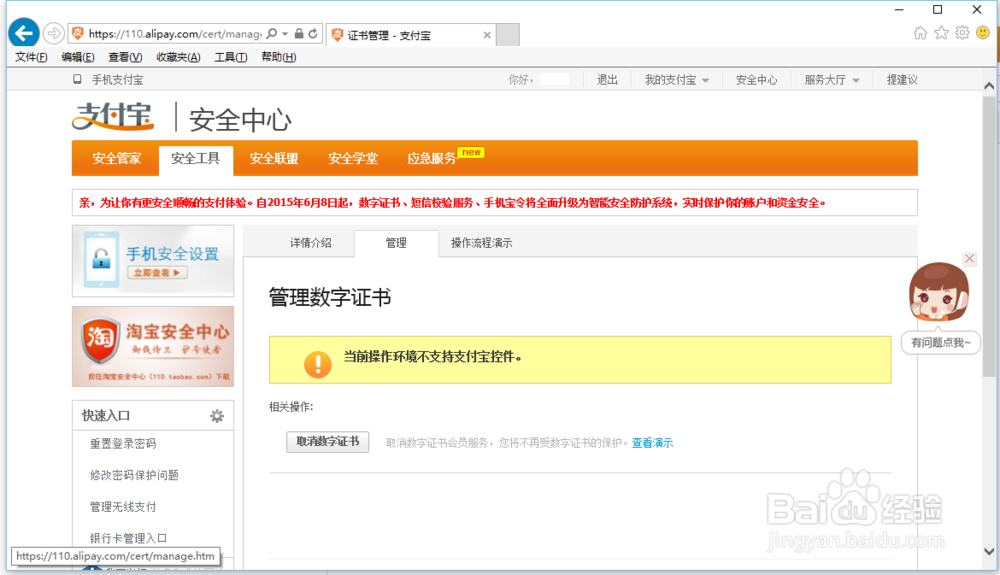Image resolution: width=1000 pixels, height=575 pixels.
Task: Select the 安全联盟 navigation tab
Action: point(274,158)
